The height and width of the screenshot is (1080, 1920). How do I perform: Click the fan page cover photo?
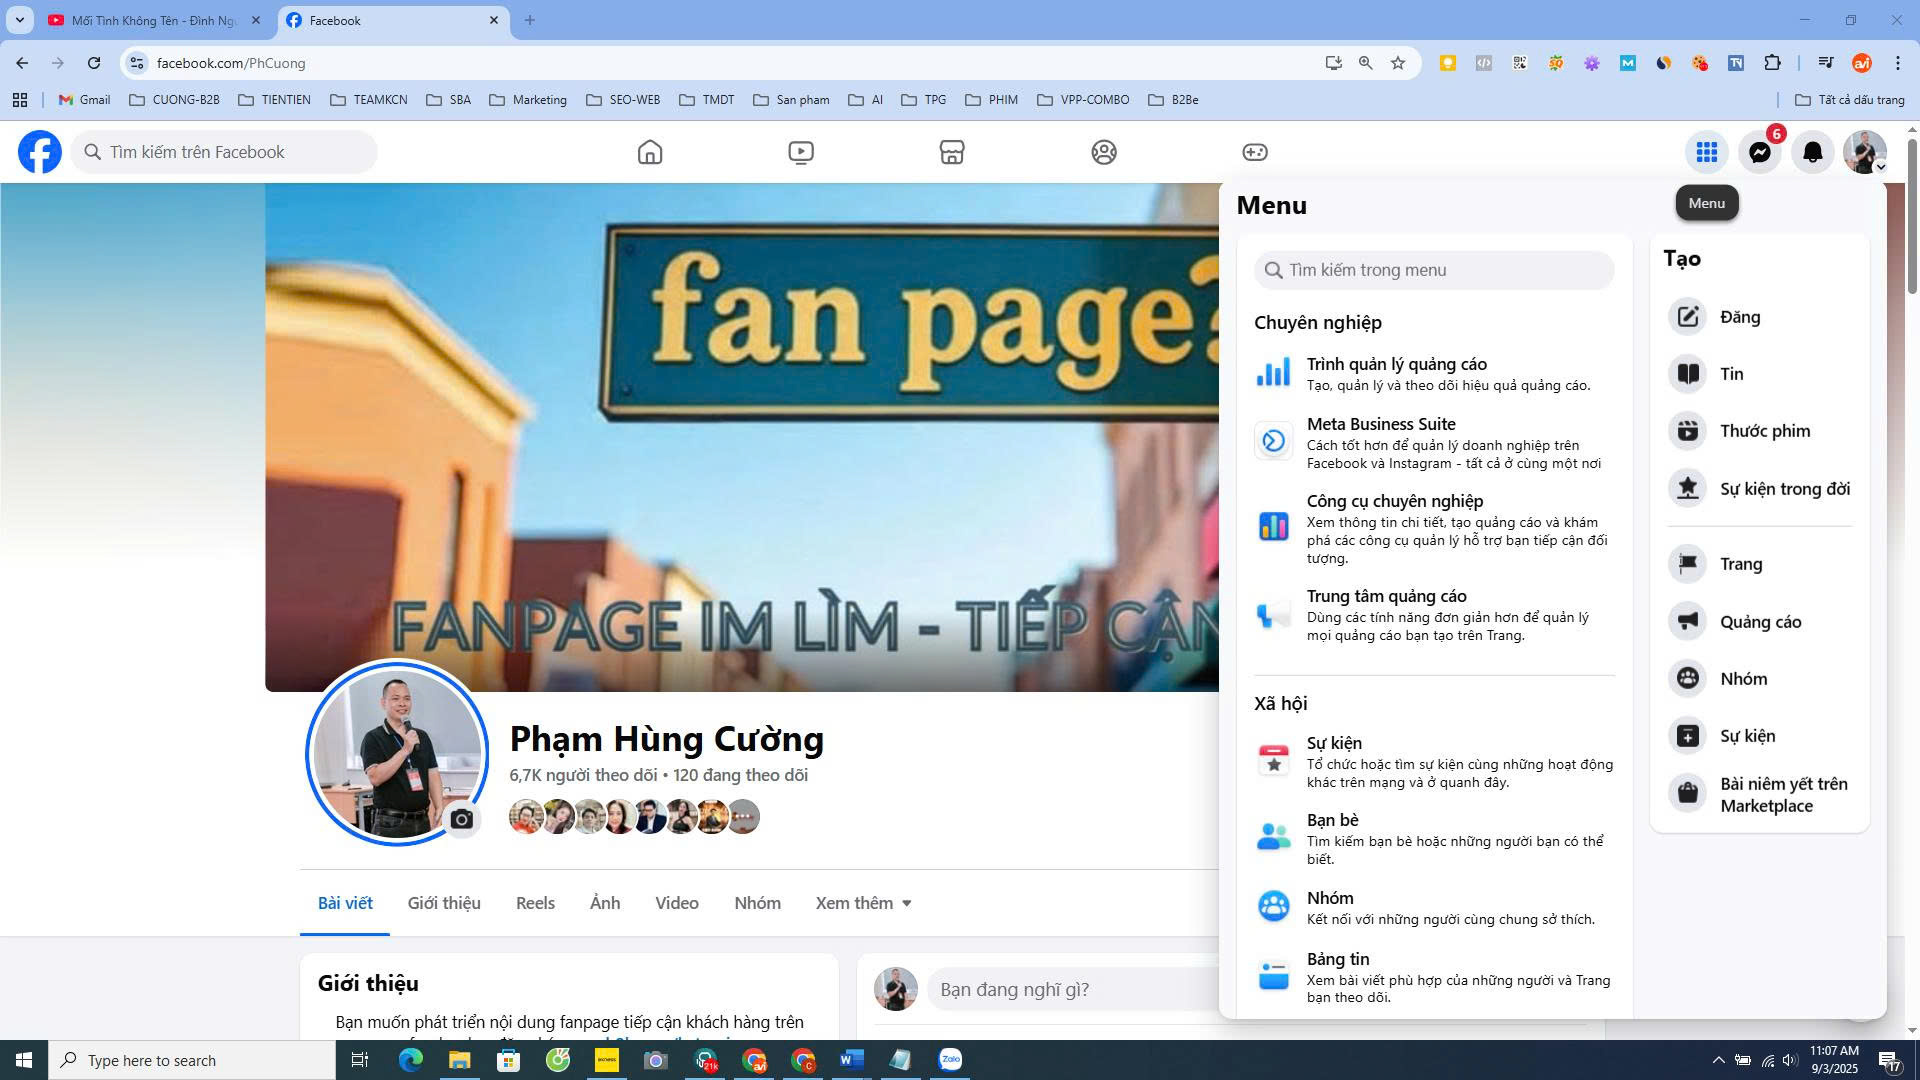pos(742,437)
